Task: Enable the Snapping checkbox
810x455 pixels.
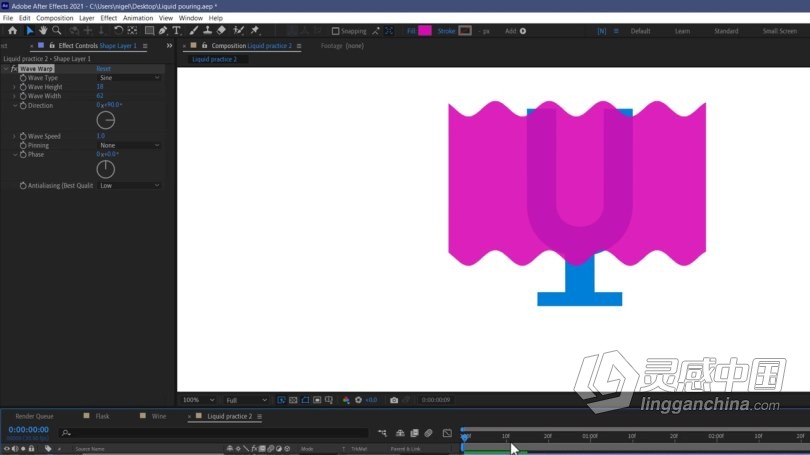Action: (x=335, y=31)
